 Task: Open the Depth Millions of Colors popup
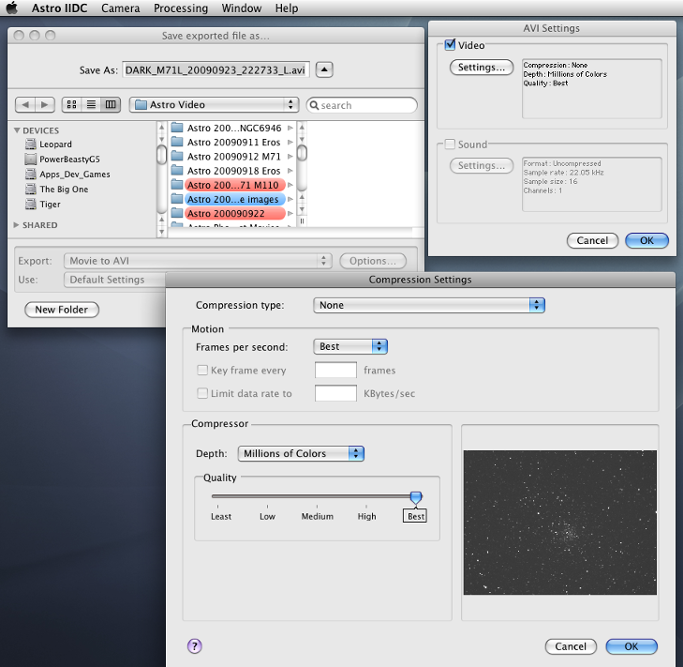click(301, 454)
